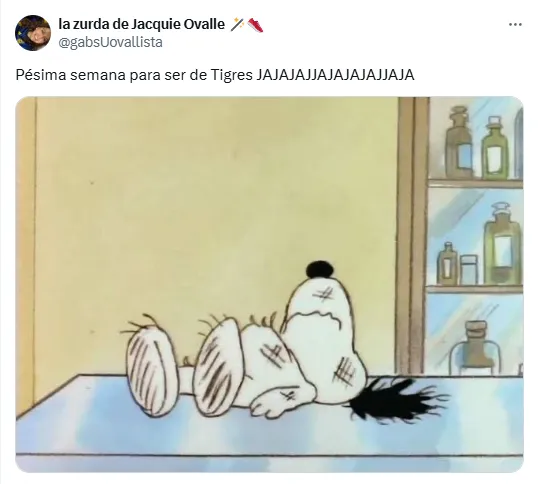538x484 pixels.
Task: Open the @gabsUovallista handle link
Action: (x=110, y=43)
